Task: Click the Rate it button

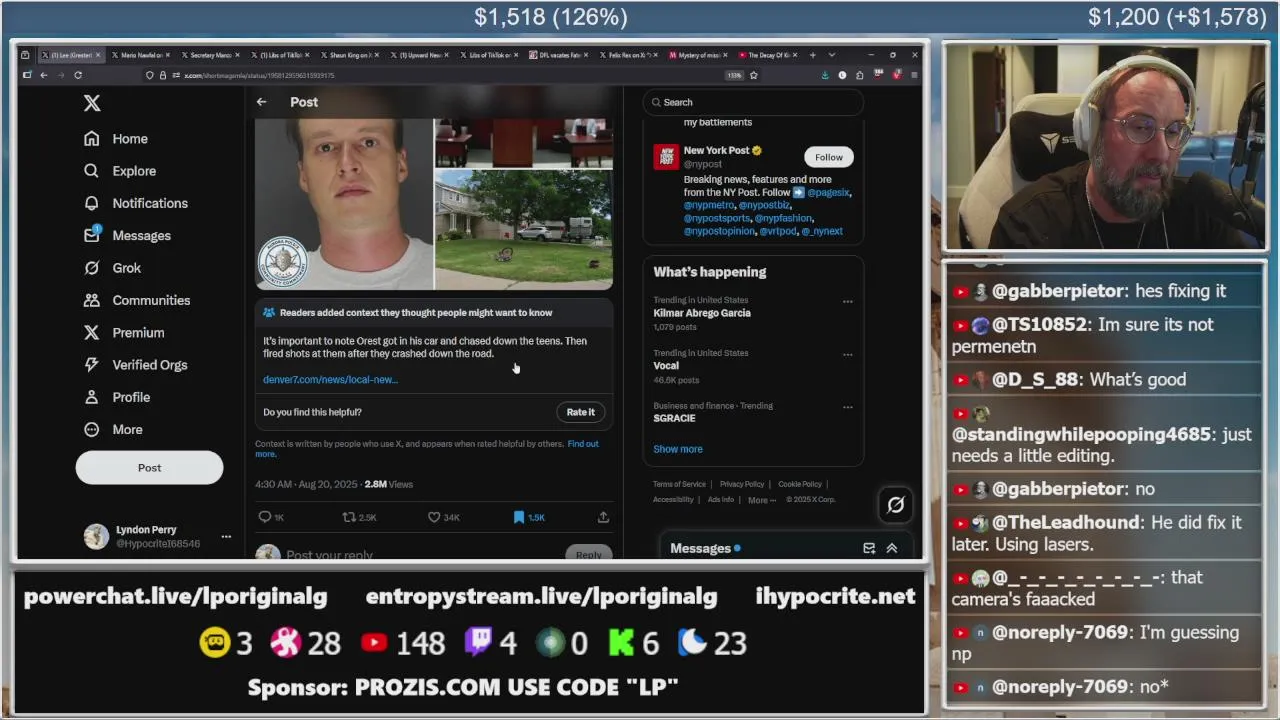Action: [580, 412]
